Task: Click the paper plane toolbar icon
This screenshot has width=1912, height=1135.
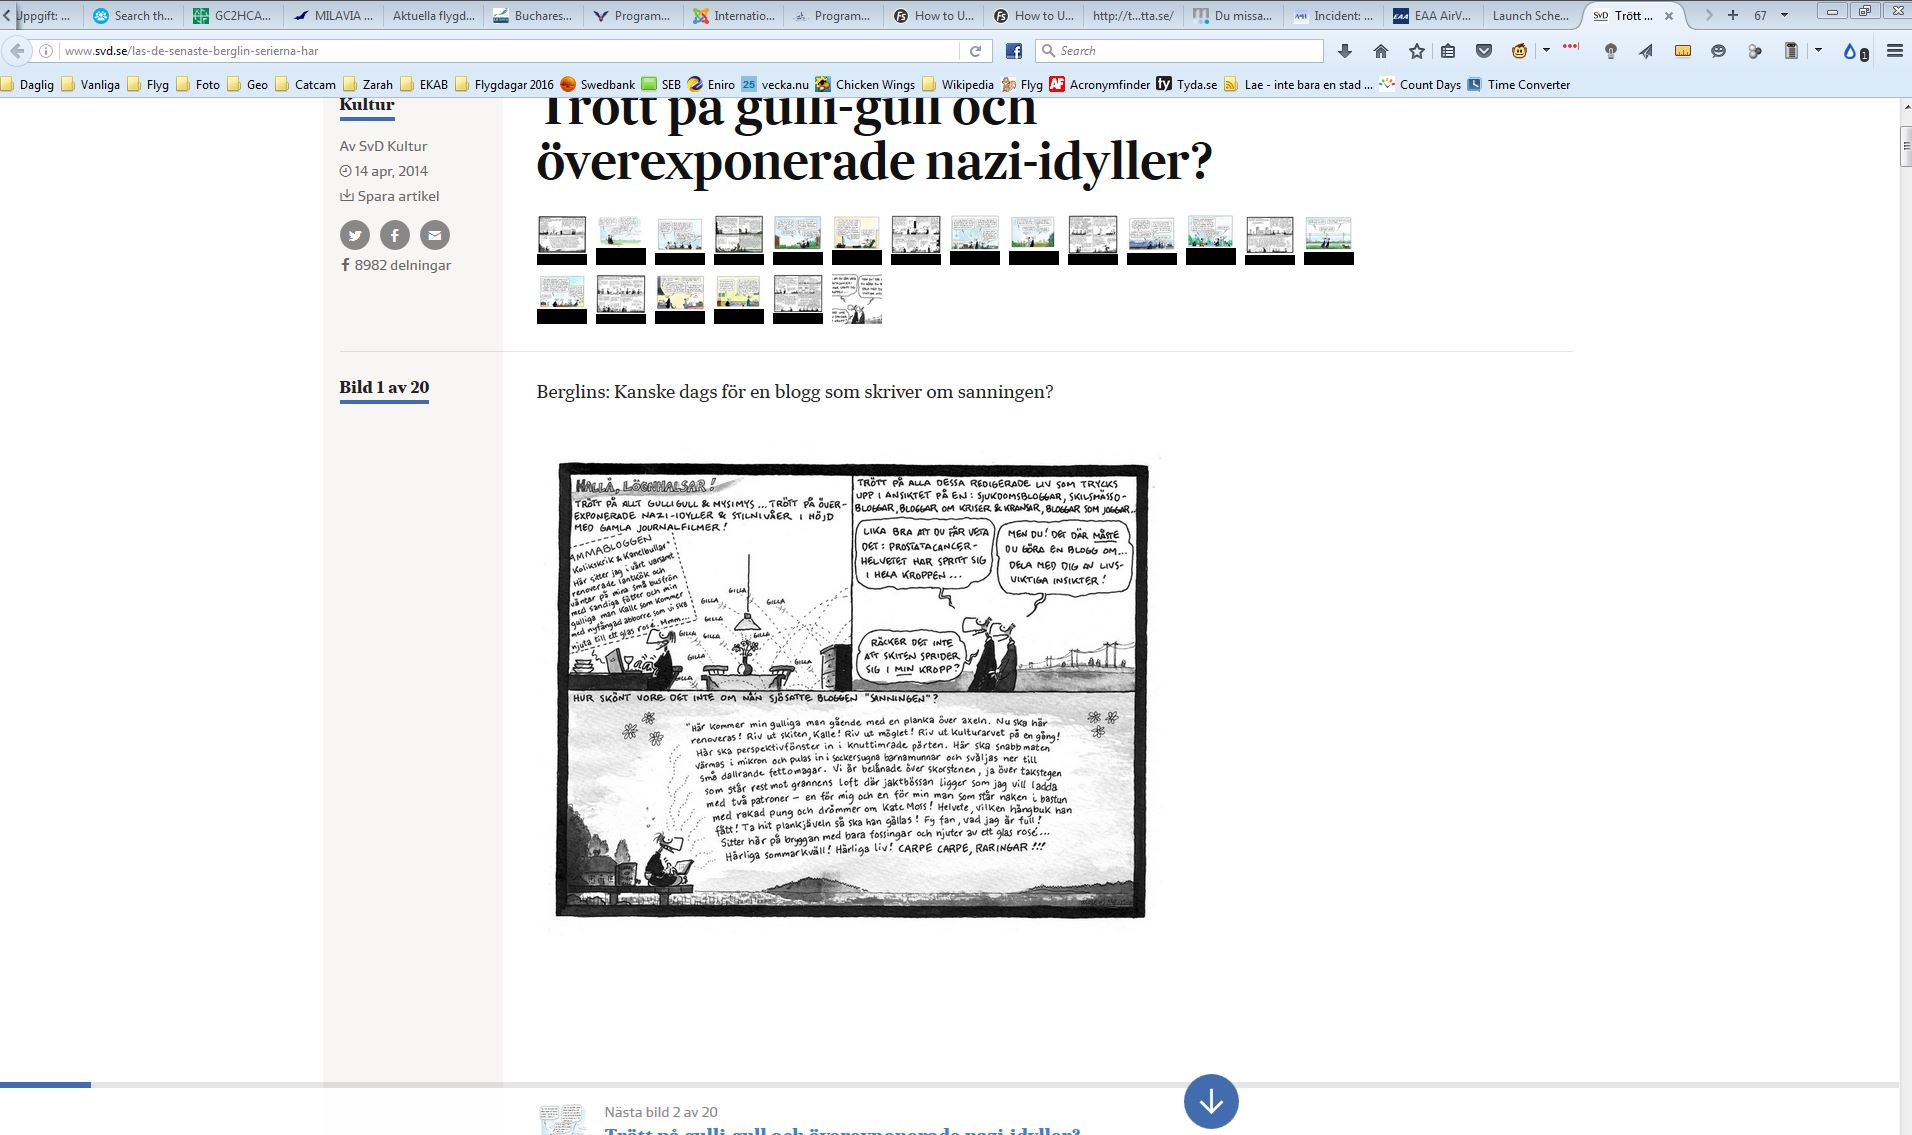Action: coord(1646,51)
